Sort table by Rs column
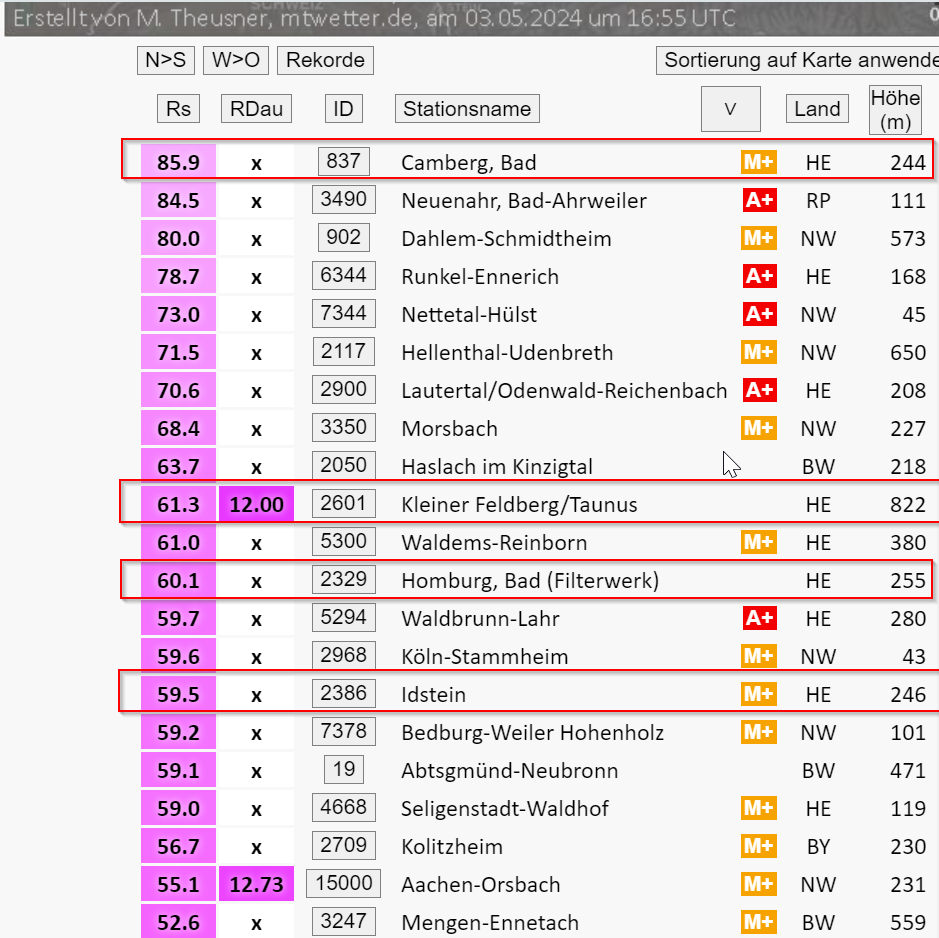Image resolution: width=939 pixels, height=938 pixels. click(178, 109)
